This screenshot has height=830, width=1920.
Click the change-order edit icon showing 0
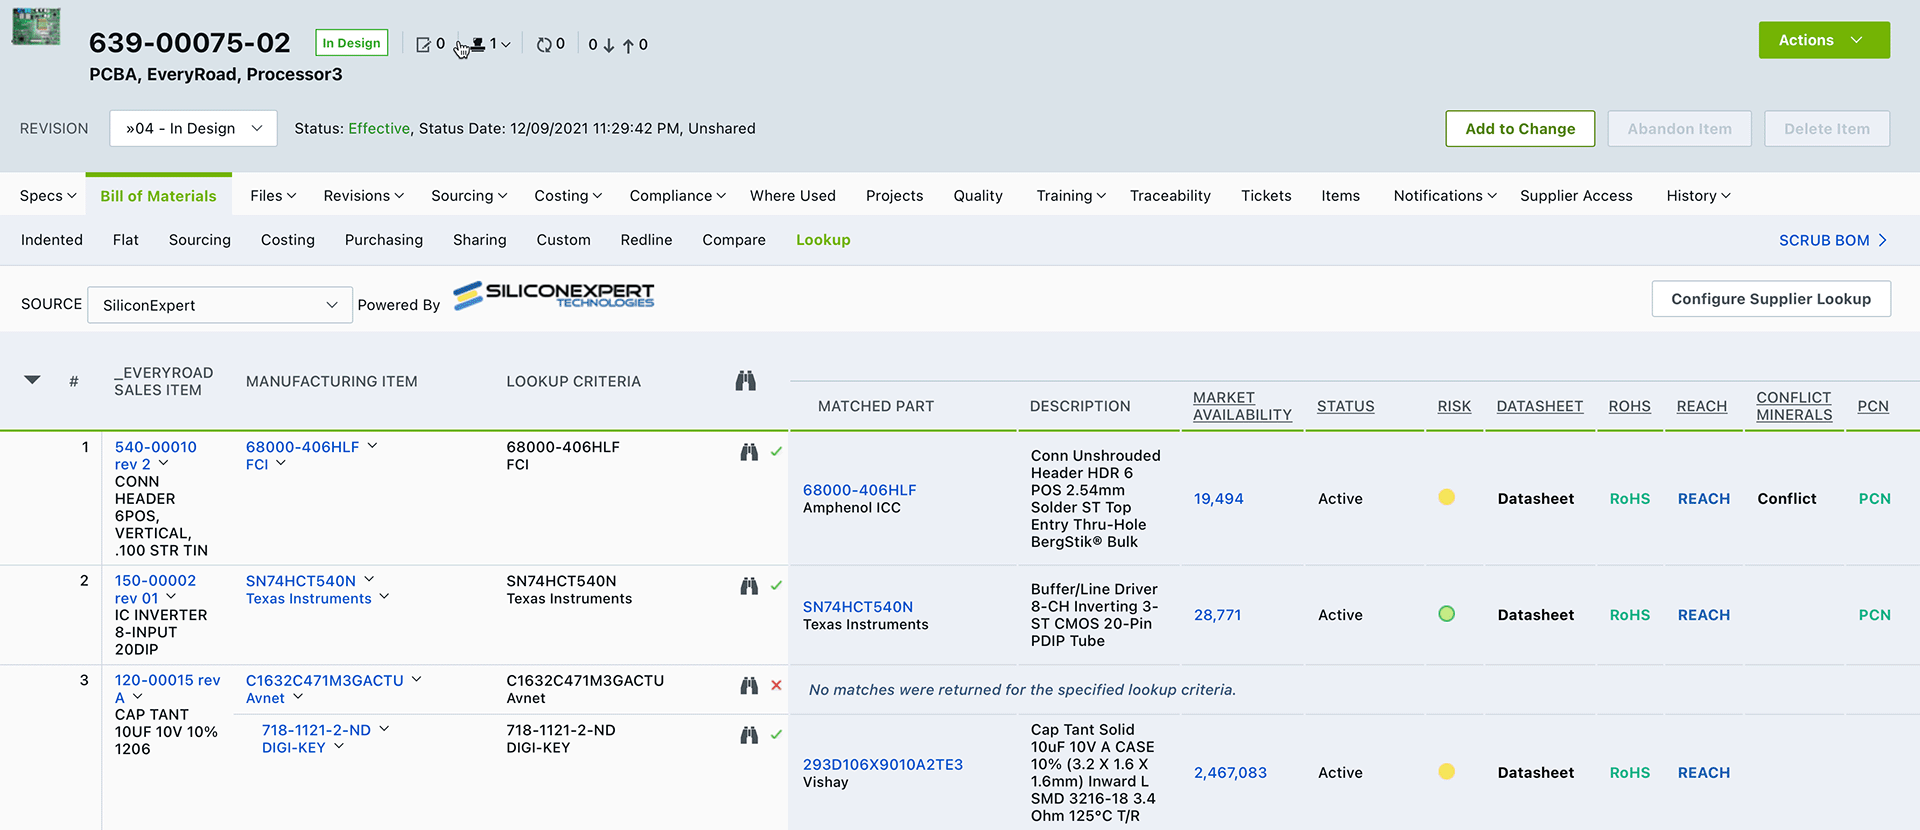(423, 44)
